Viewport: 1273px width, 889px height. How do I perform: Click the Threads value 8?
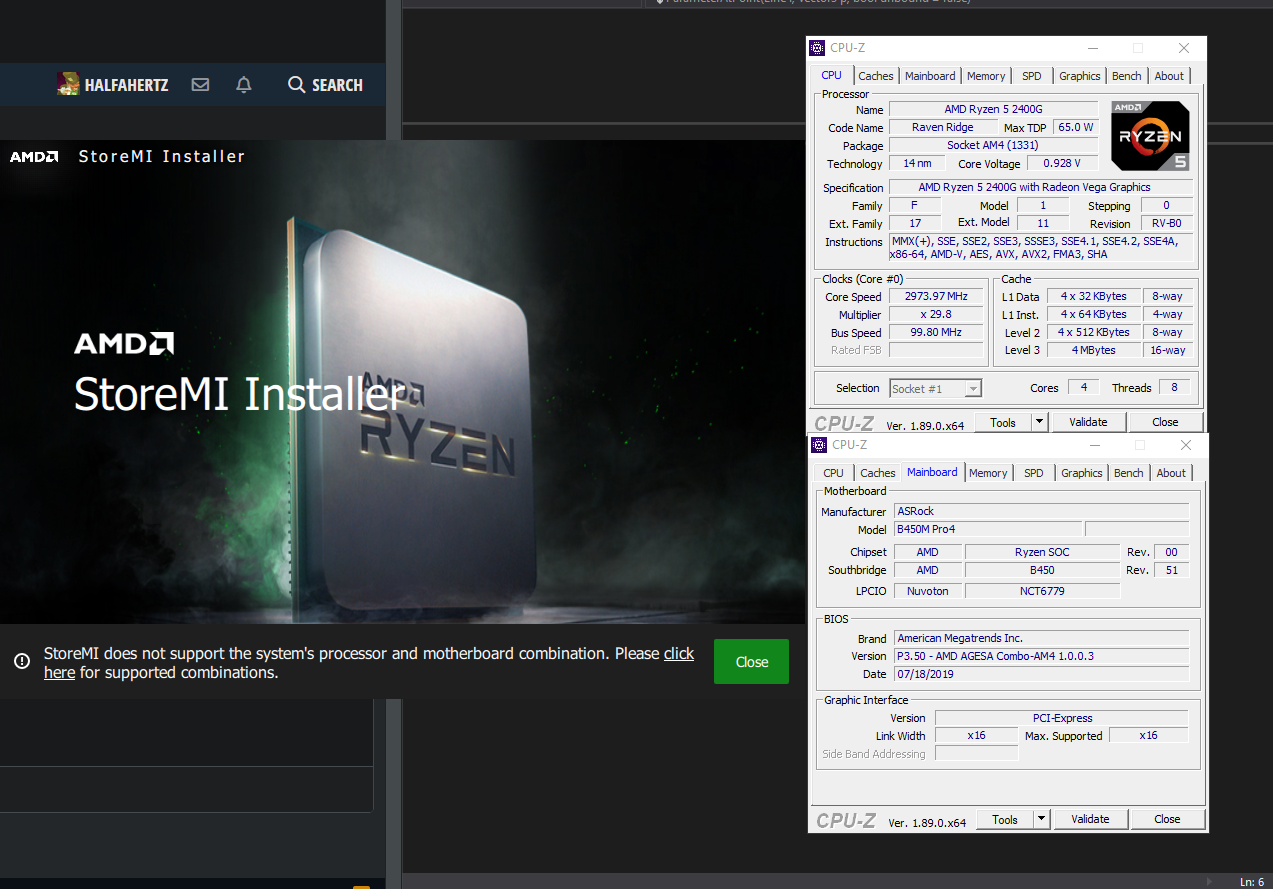coord(1173,388)
